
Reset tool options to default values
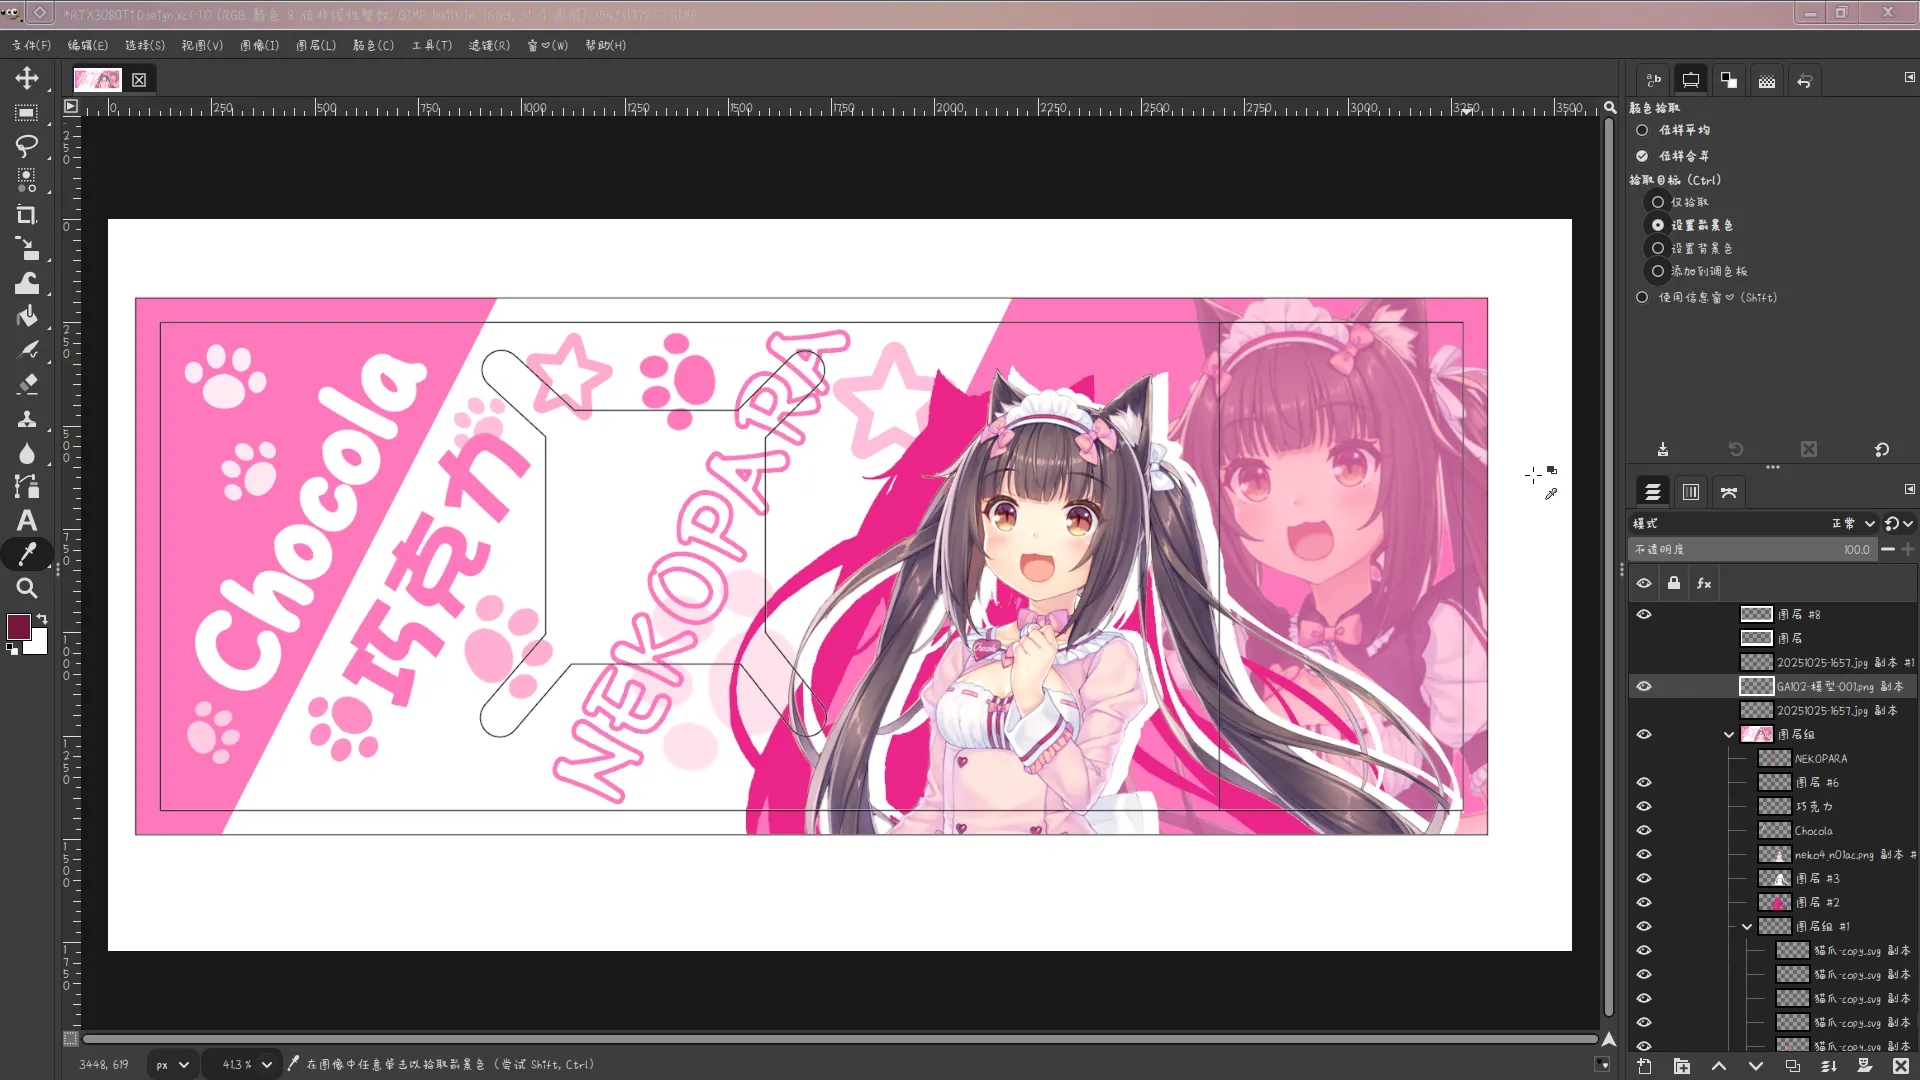1882,449
